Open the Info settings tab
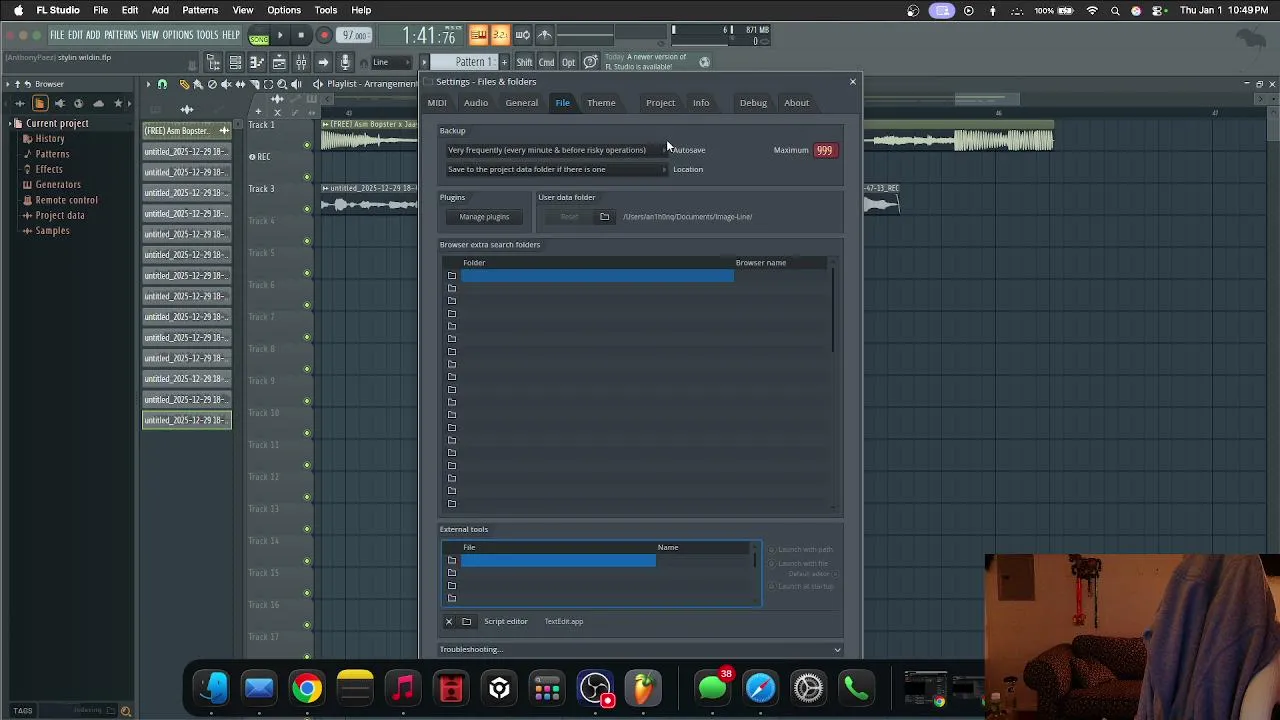 [701, 103]
